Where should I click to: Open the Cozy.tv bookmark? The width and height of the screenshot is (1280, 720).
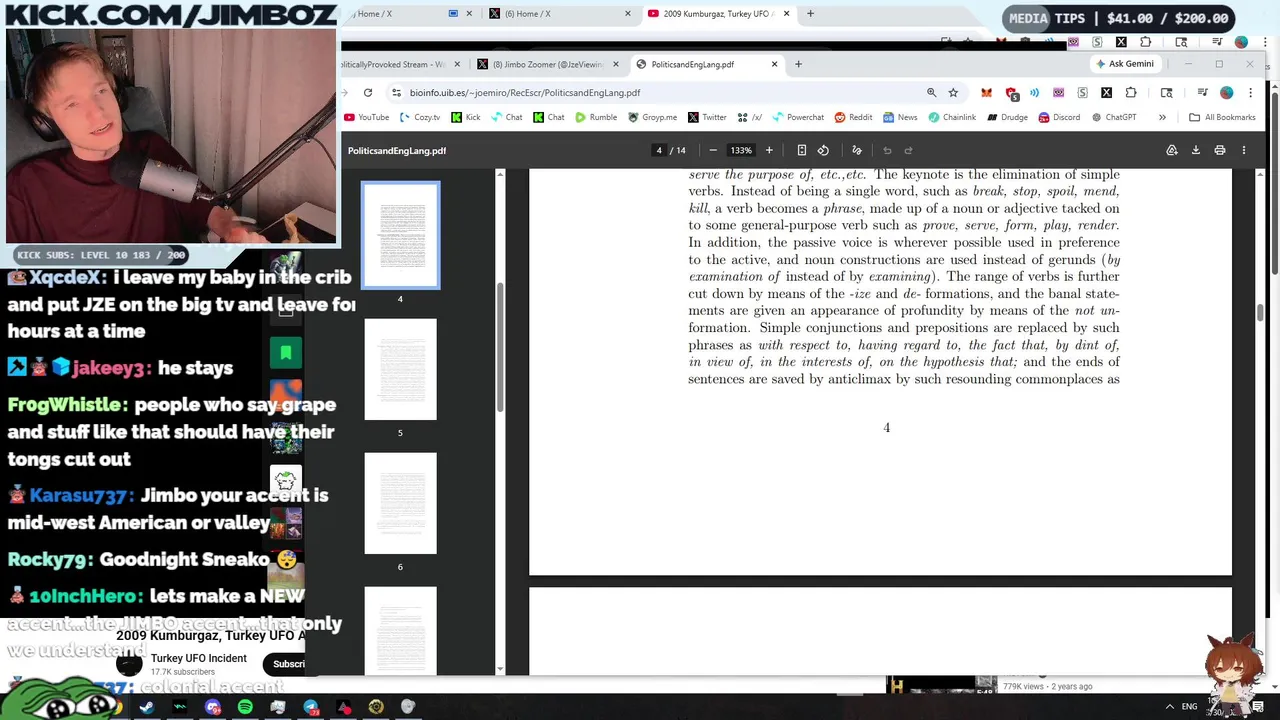coord(420,118)
